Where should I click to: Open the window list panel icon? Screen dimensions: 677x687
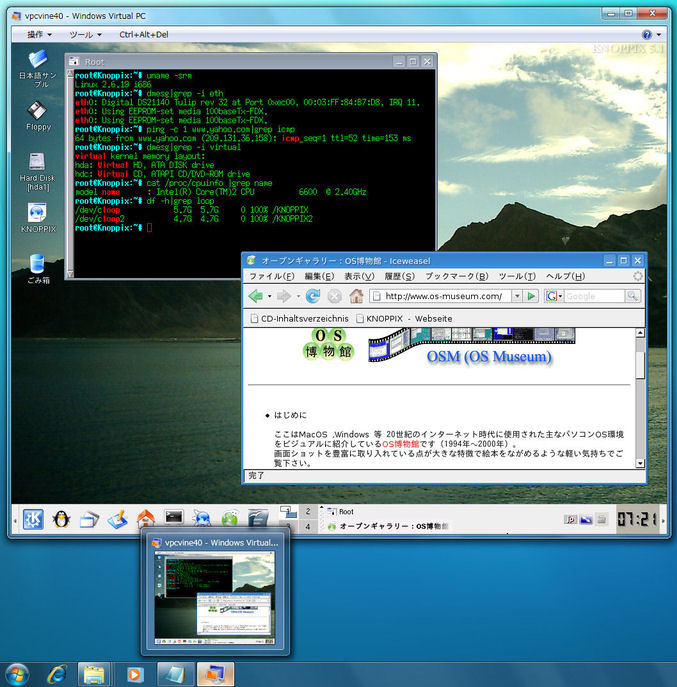(x=89, y=520)
